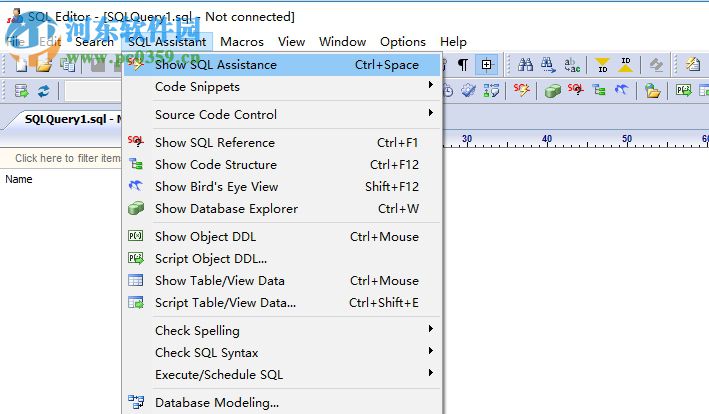Click the blue bird's eye view toolbar icon
The width and height of the screenshot is (709, 414).
coord(622,90)
